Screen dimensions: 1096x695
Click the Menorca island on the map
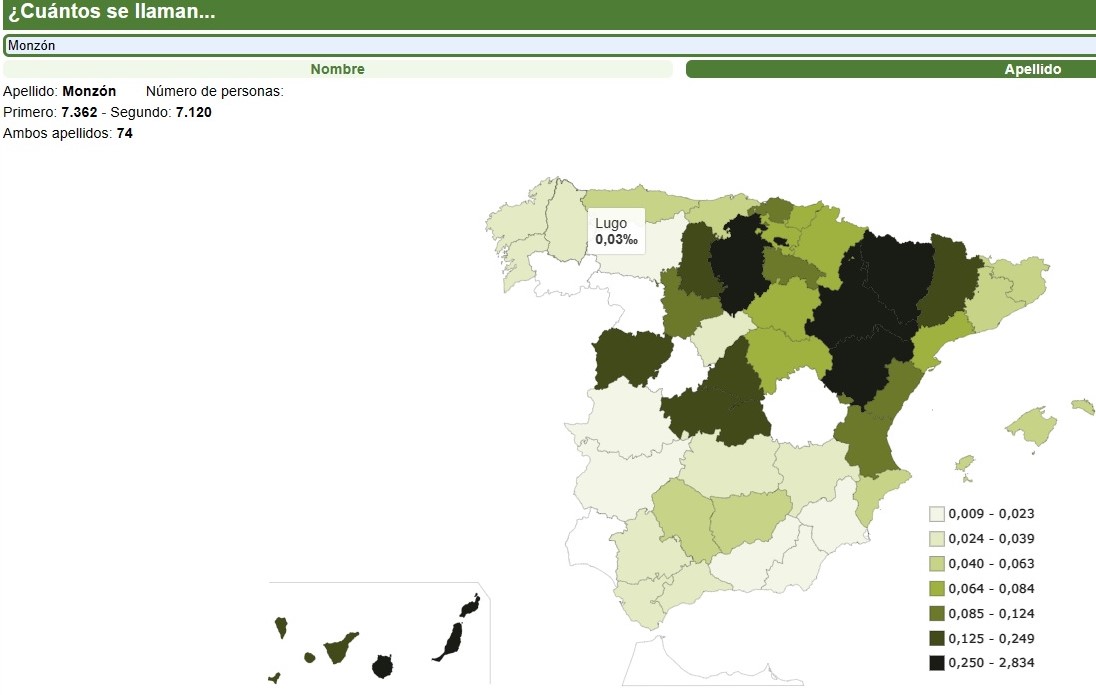click(1083, 406)
